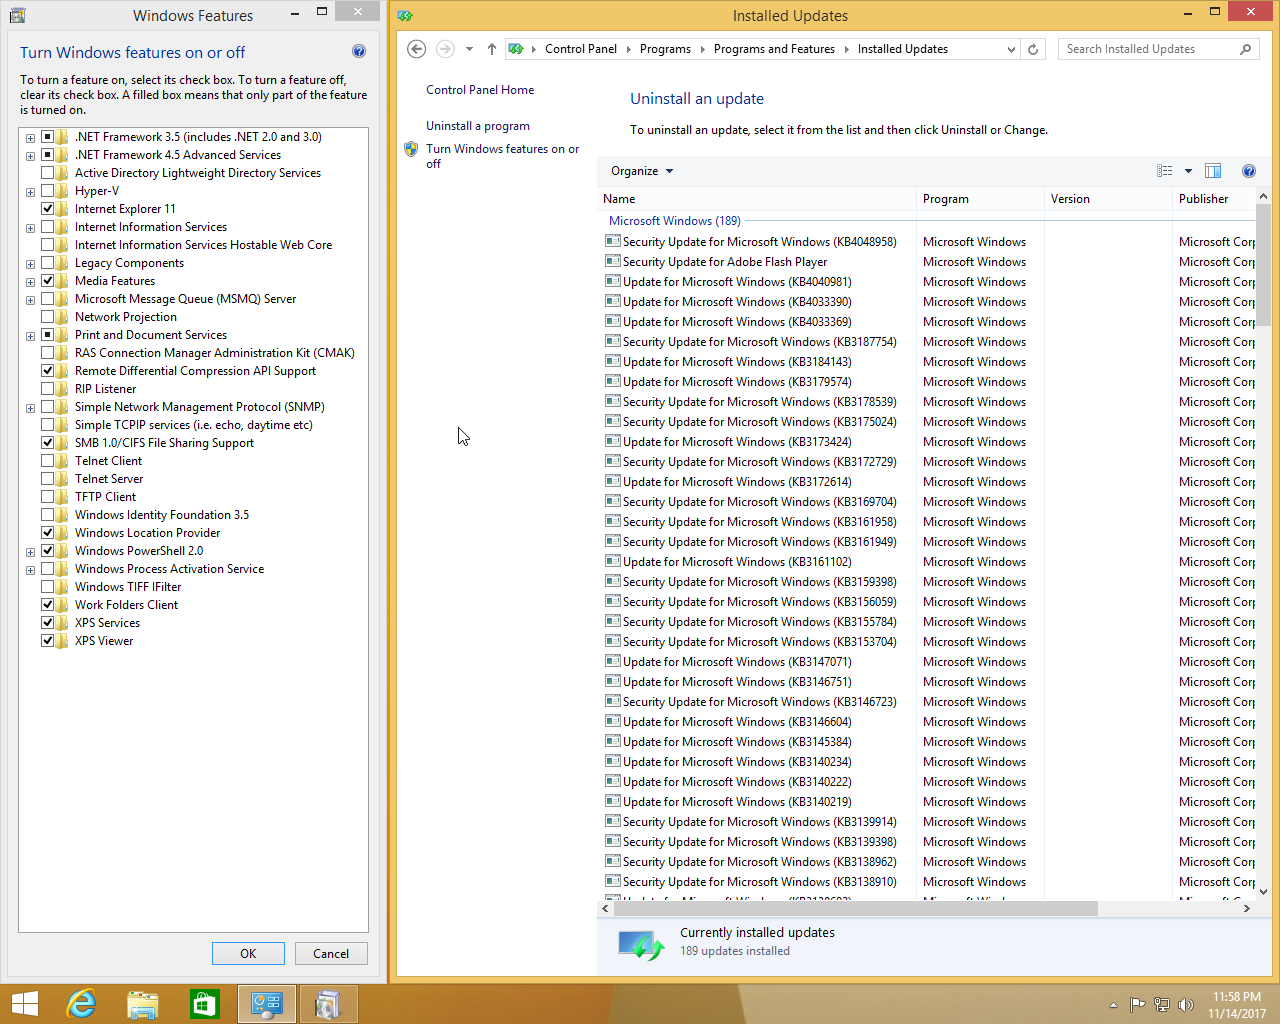Check the Telnet Client feature
The height and width of the screenshot is (1024, 1280).
click(47, 461)
